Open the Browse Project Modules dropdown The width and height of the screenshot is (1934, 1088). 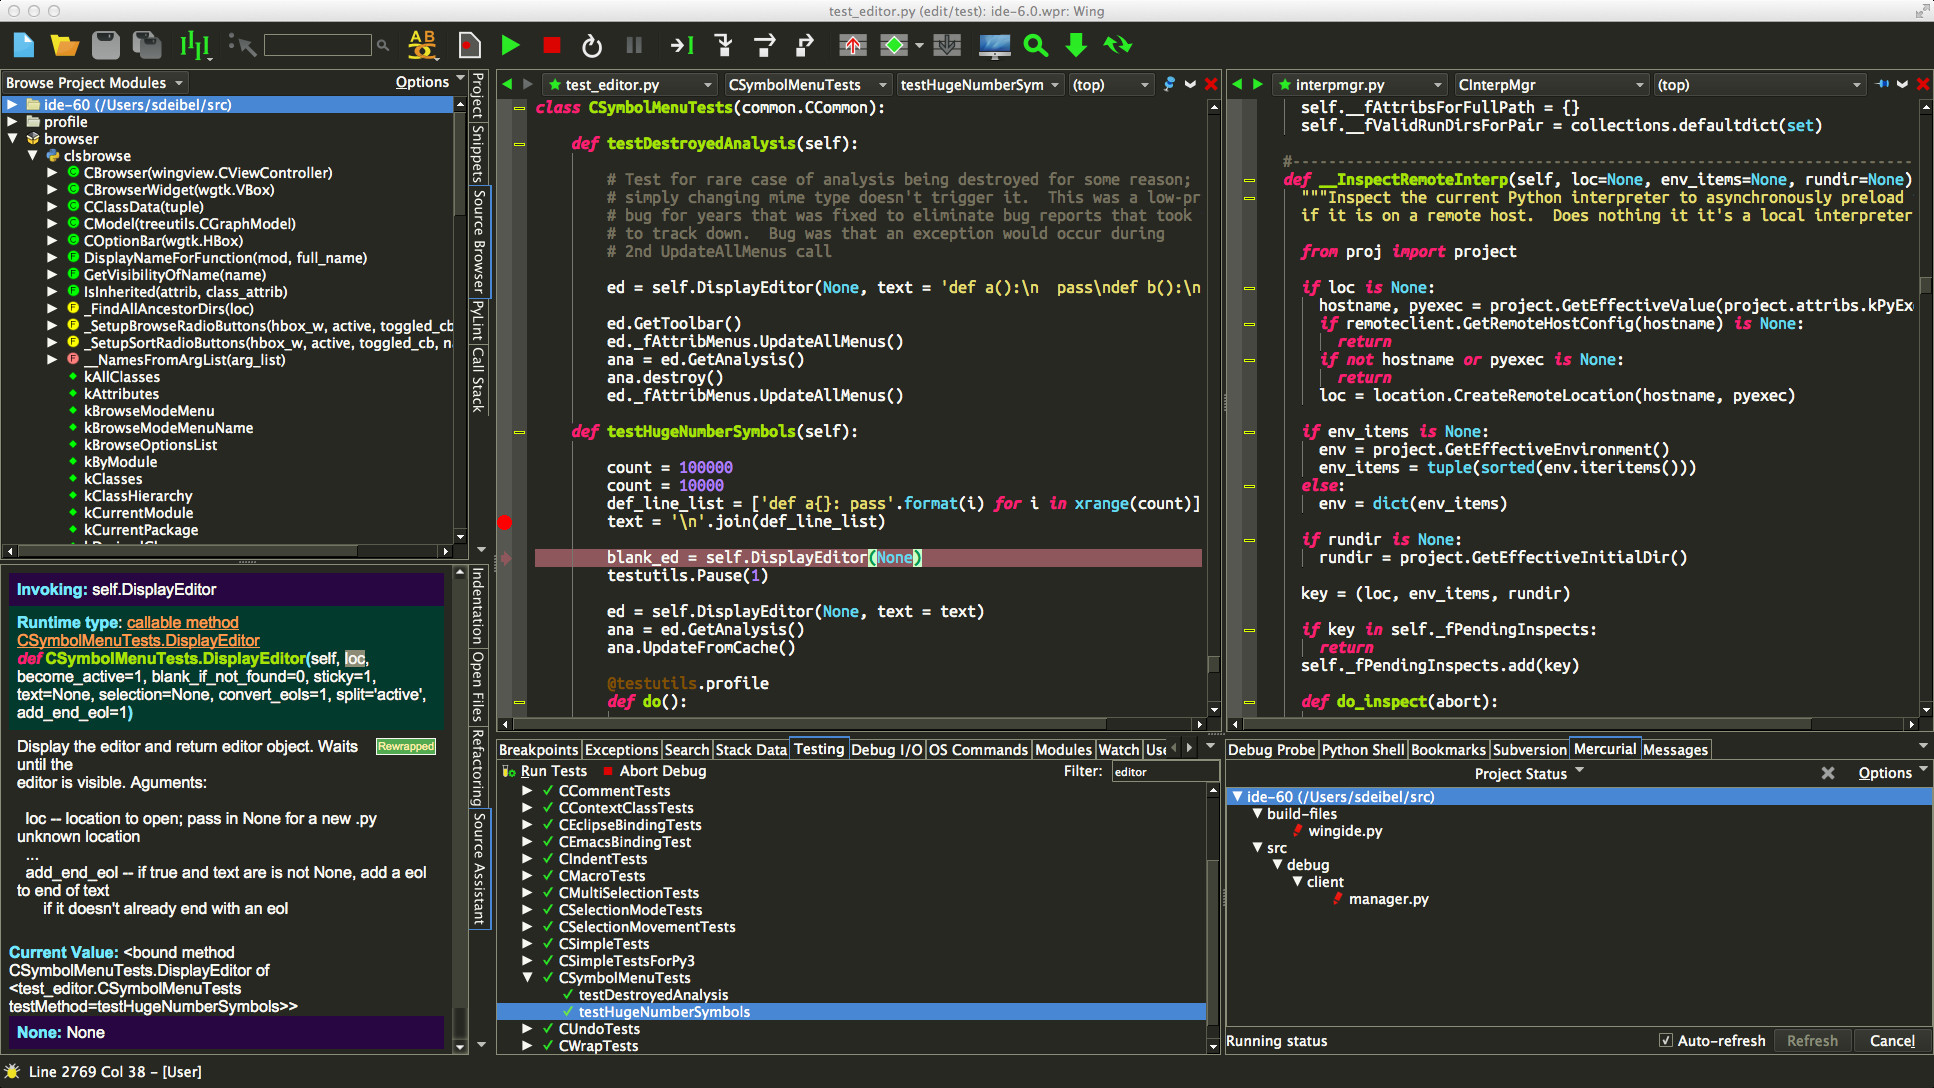pyautogui.click(x=94, y=82)
